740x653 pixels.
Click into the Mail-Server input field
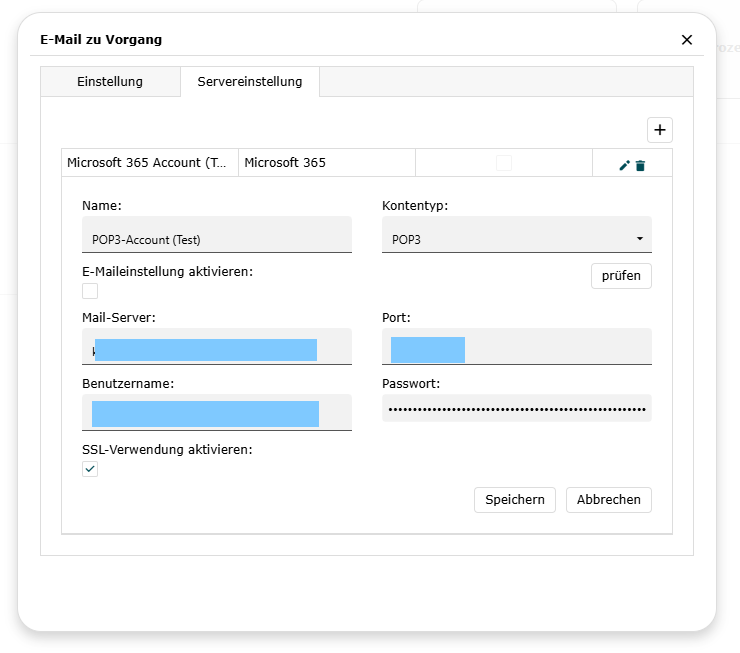(216, 349)
